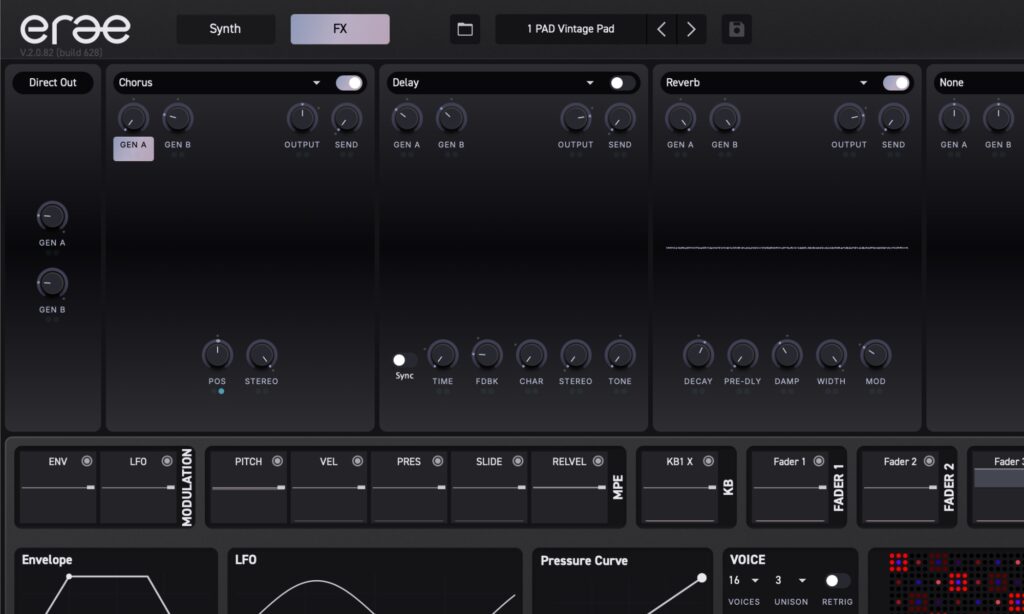This screenshot has height=614, width=1024.
Task: Click the Delay FDBK knob
Action: click(x=487, y=355)
